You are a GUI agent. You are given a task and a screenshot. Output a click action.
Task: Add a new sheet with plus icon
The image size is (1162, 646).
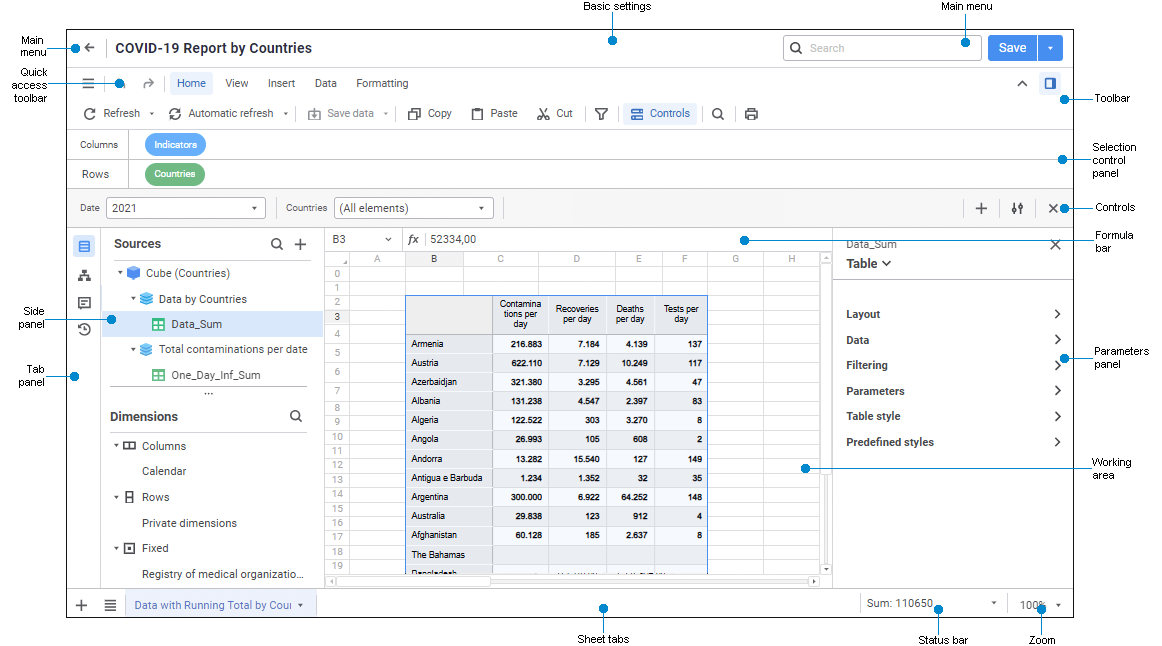coord(82,605)
